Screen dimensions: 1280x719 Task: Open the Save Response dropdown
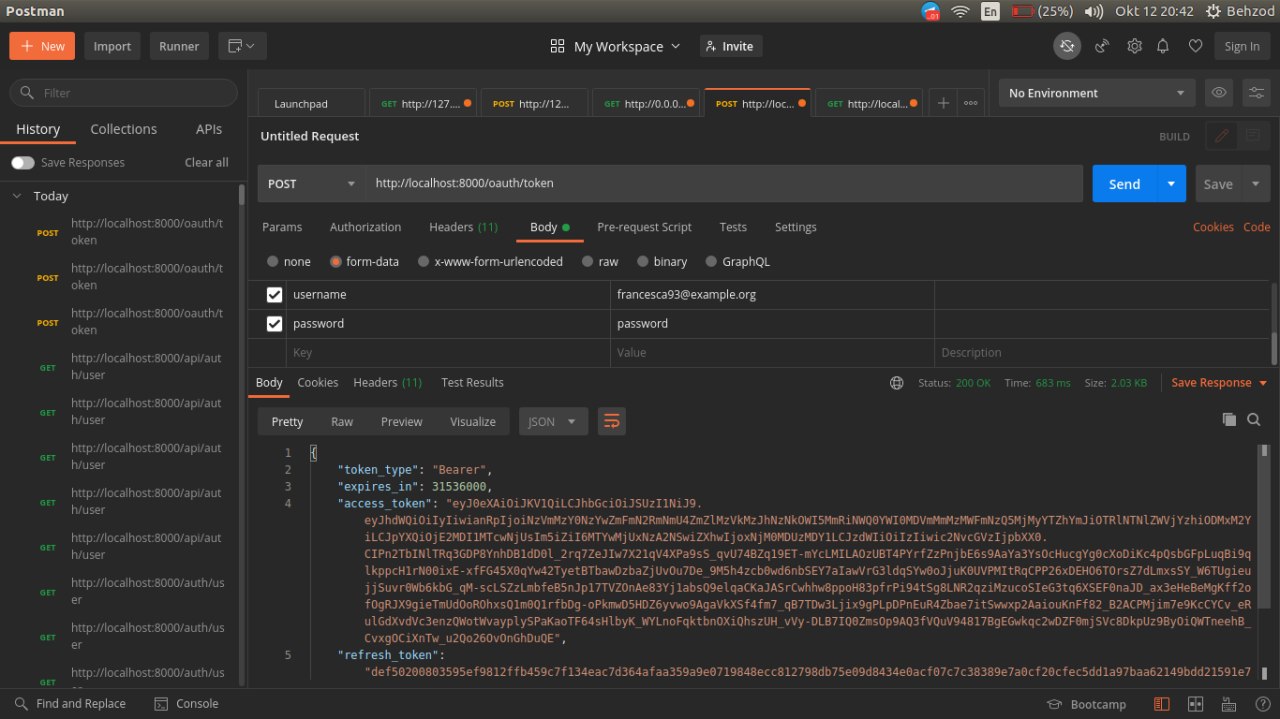point(1219,383)
